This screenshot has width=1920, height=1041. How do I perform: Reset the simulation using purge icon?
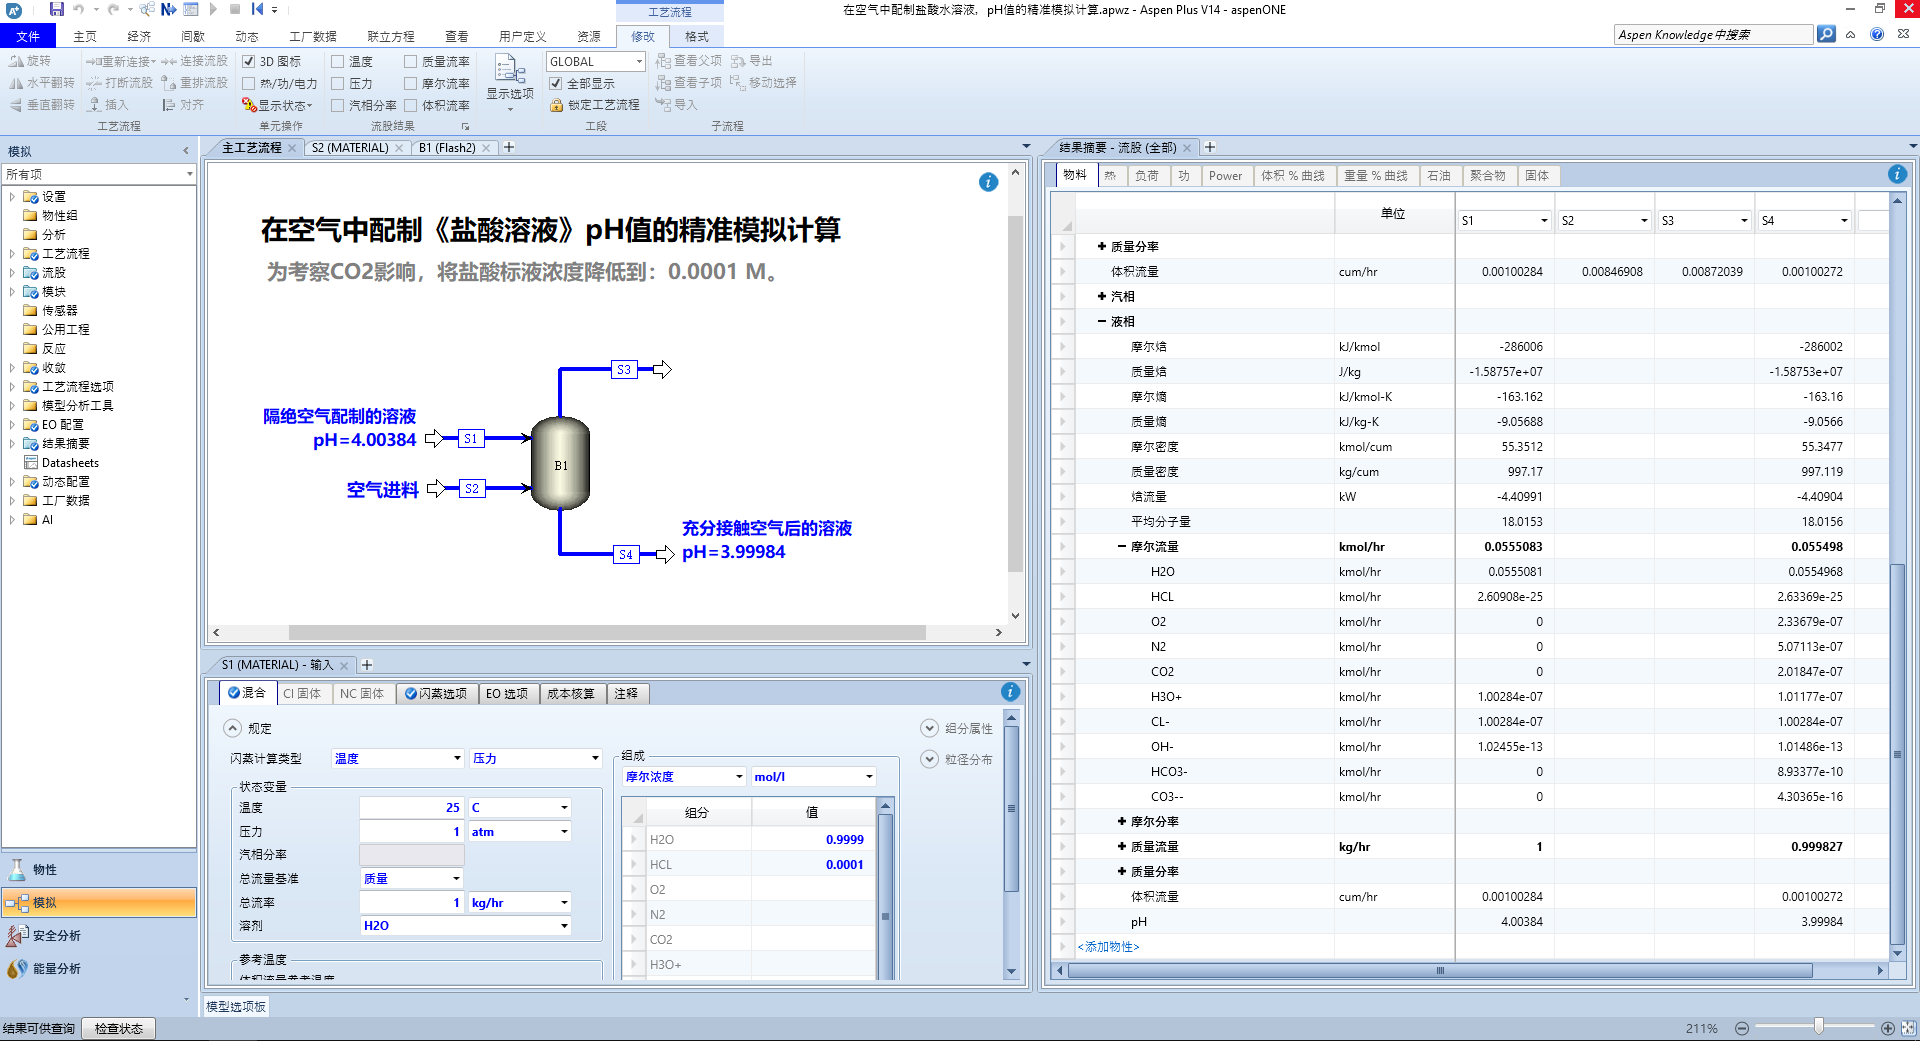click(257, 9)
